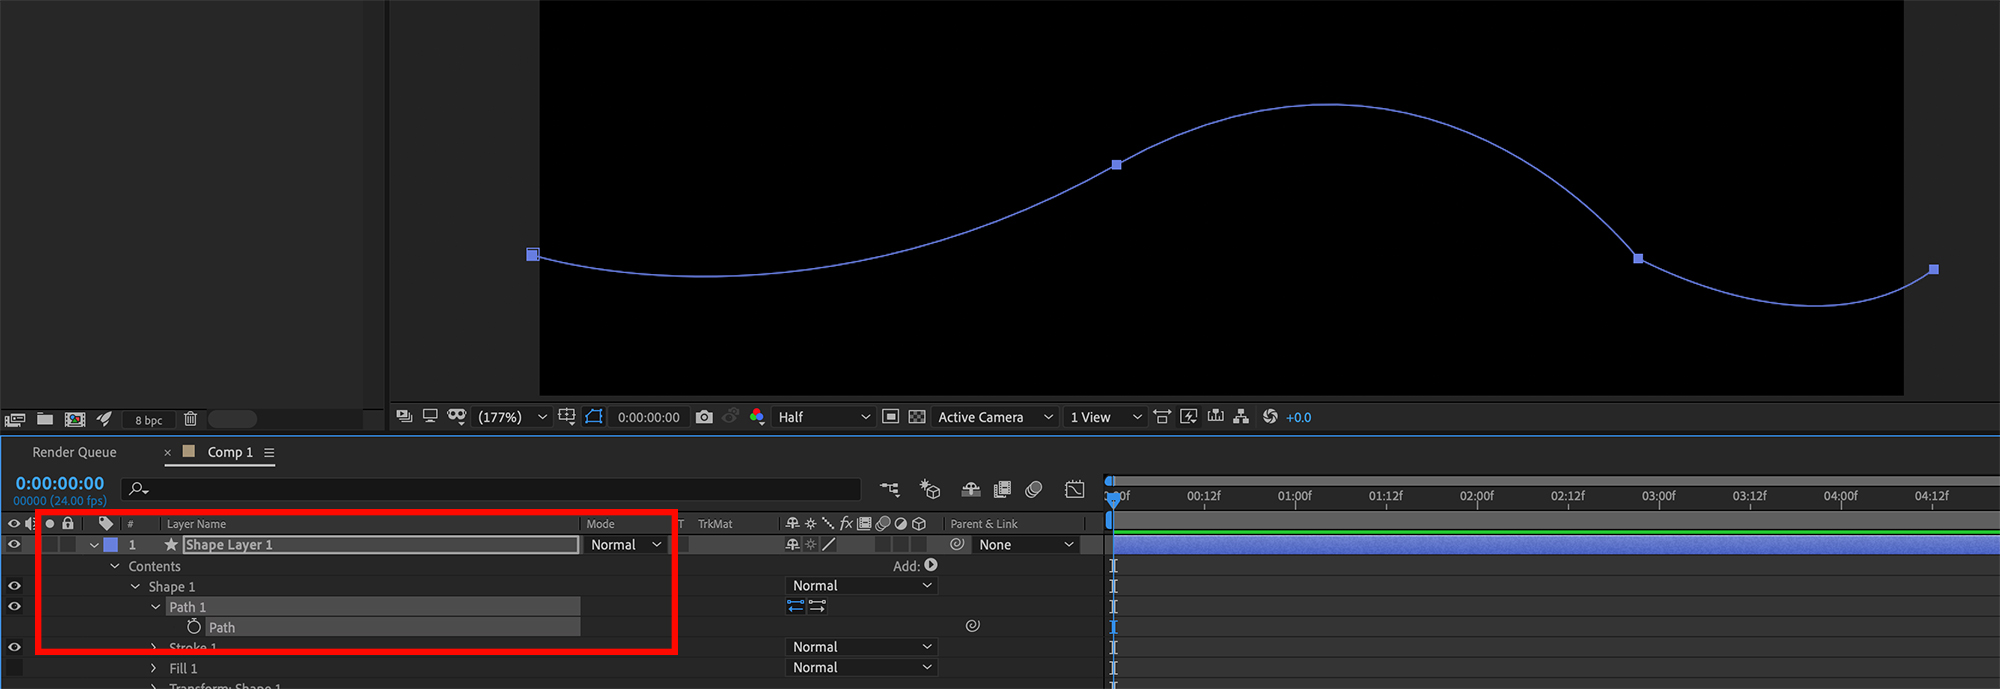Toggle the Path property stopwatch

[x=194, y=626]
